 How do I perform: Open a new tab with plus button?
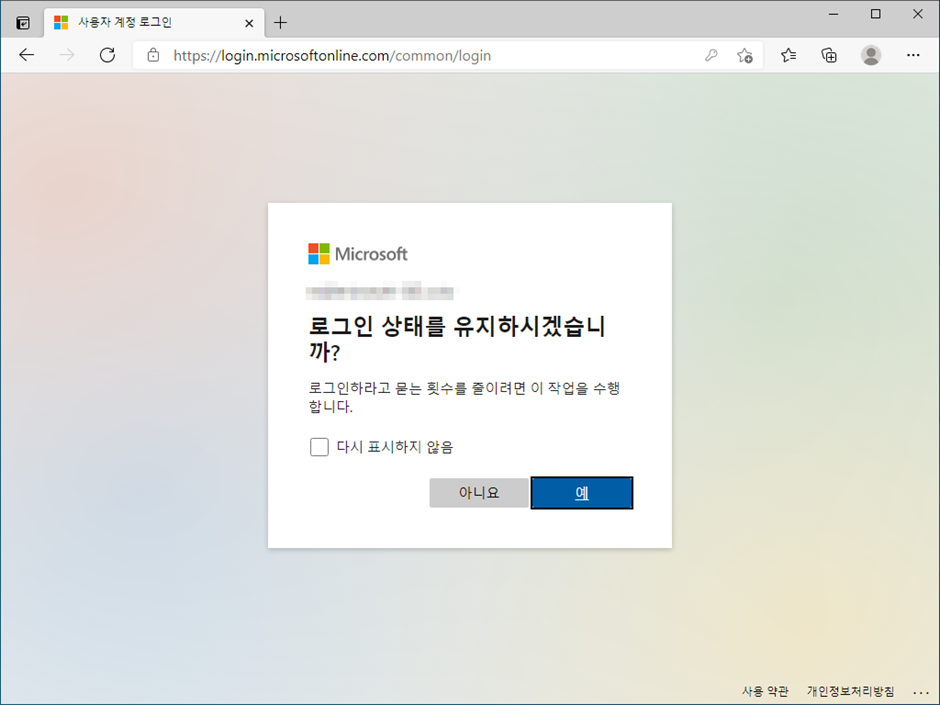pyautogui.click(x=280, y=23)
